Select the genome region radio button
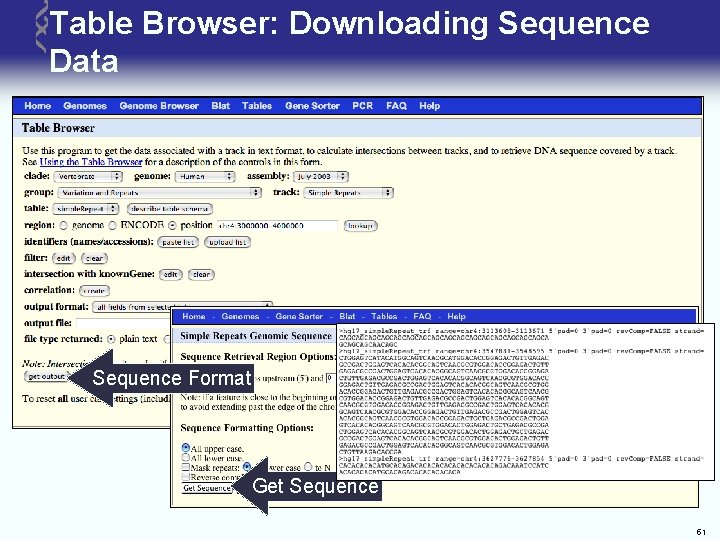The width and height of the screenshot is (720, 540). [x=64, y=225]
